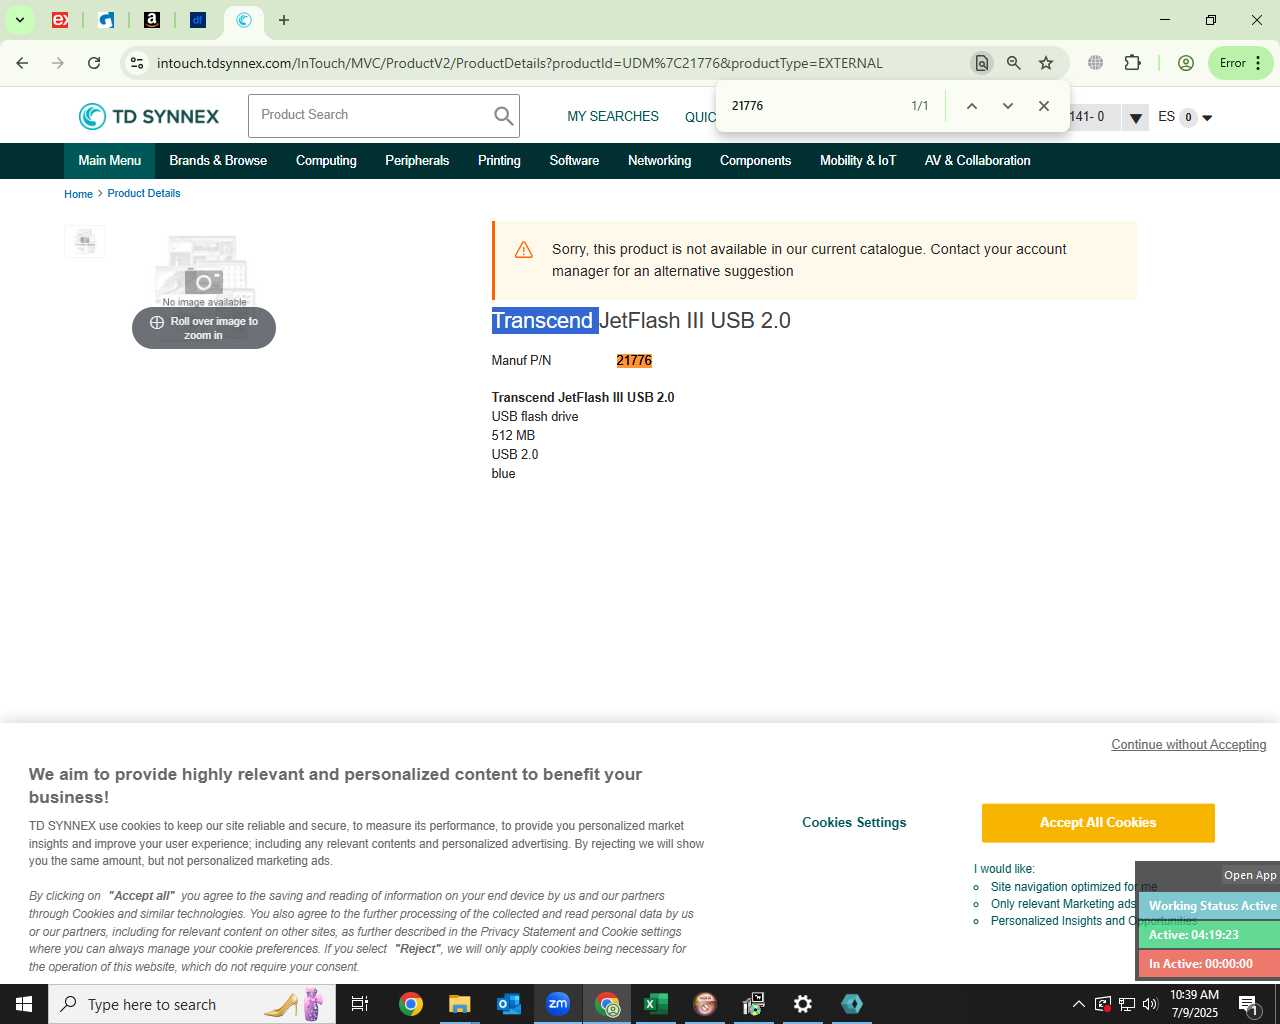The height and width of the screenshot is (1024, 1280).
Task: Open the Peripherals menu
Action: 417,161
